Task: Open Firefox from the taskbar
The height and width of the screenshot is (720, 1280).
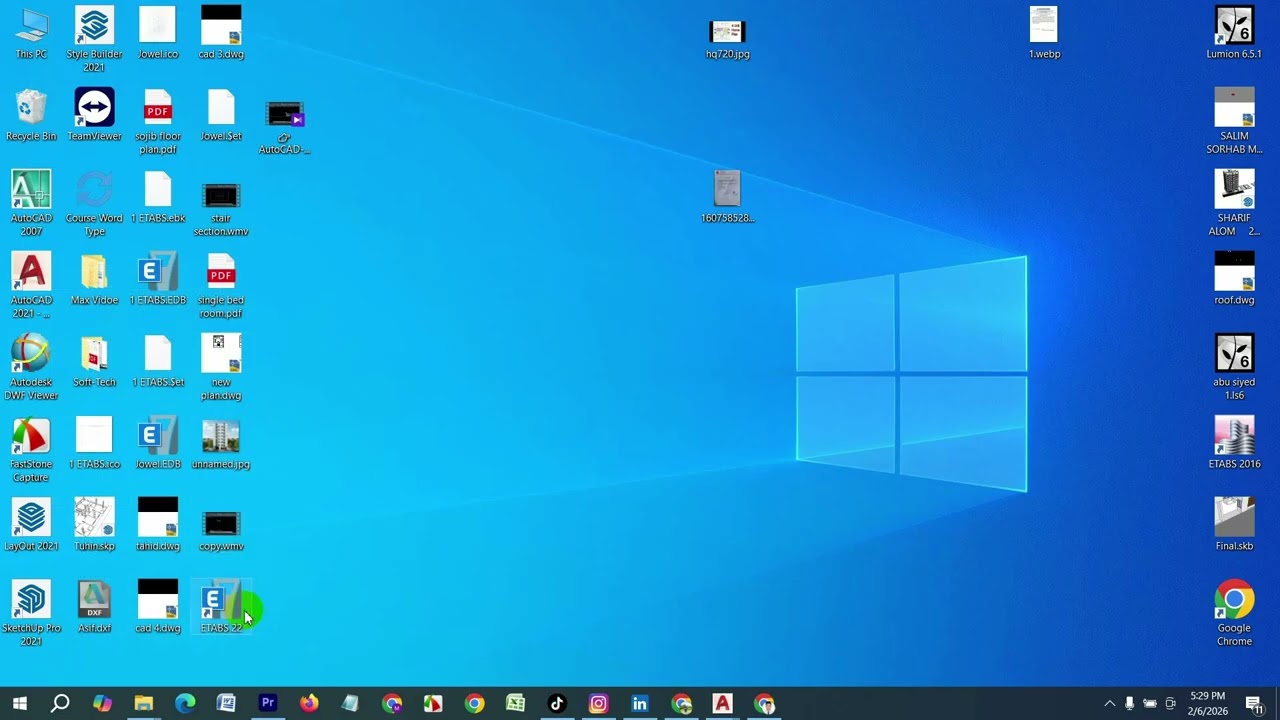Action: (x=309, y=704)
